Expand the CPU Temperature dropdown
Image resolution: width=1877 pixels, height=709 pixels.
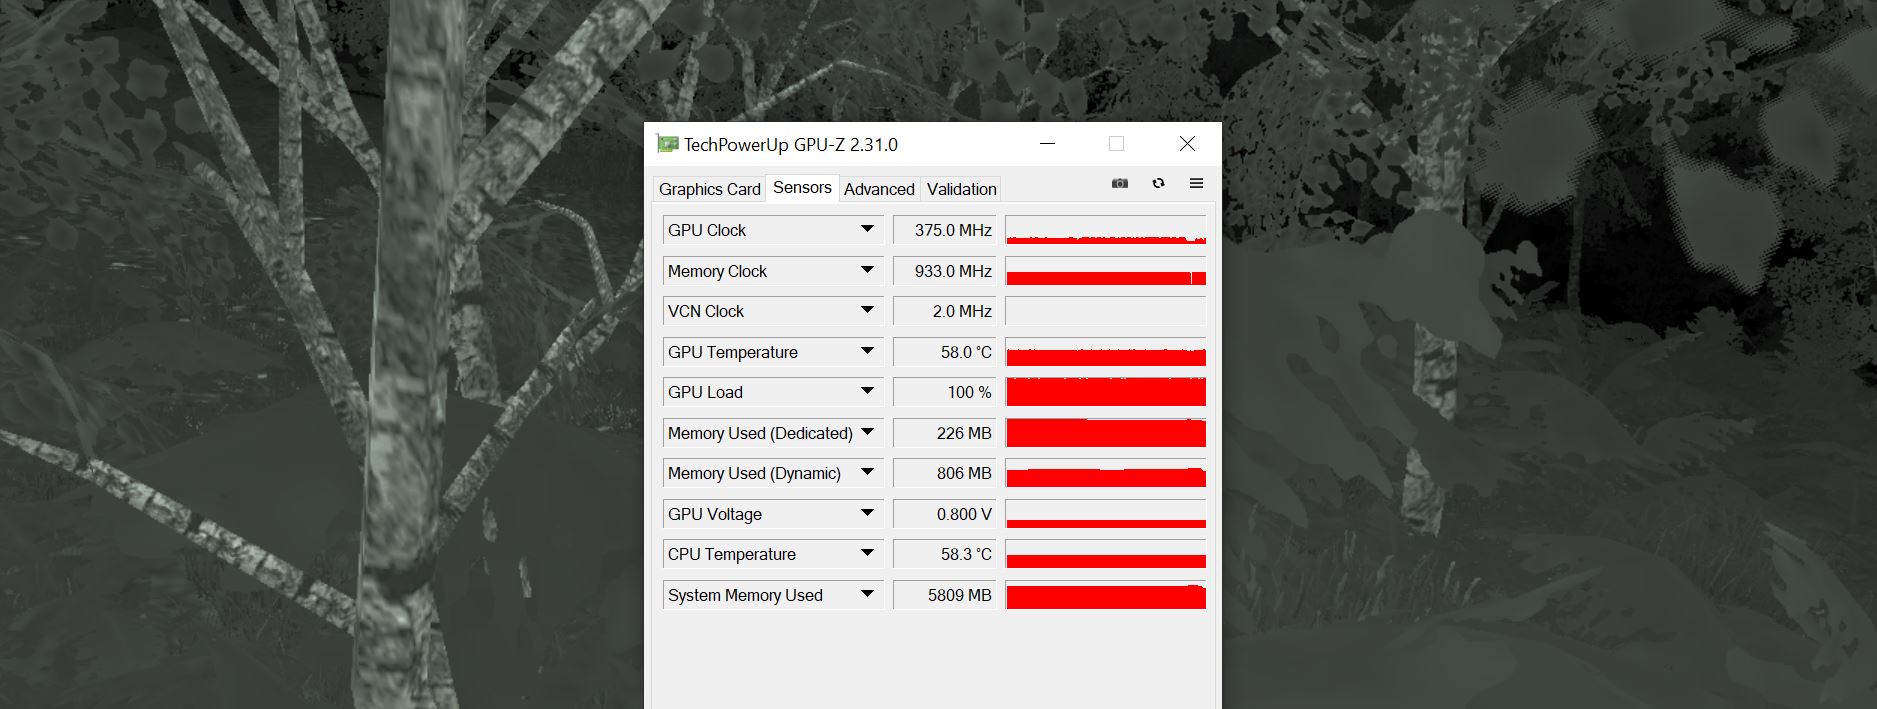(867, 554)
